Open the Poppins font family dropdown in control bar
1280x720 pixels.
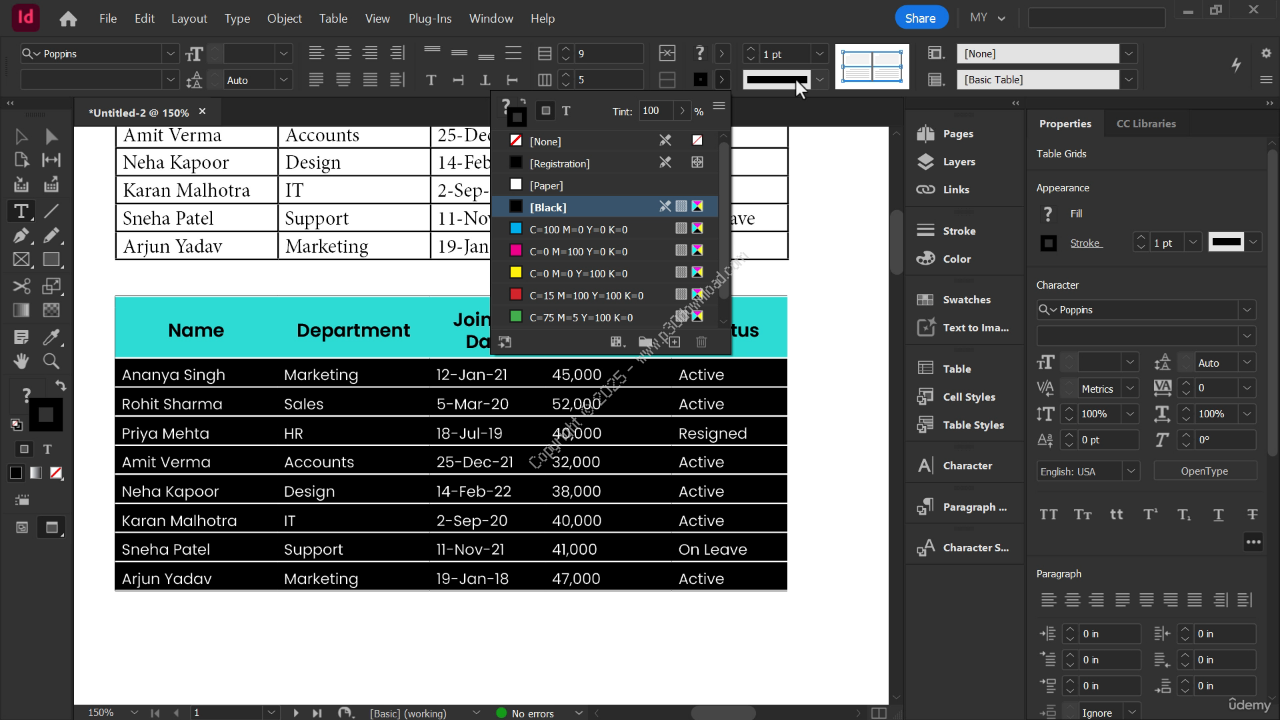click(170, 54)
